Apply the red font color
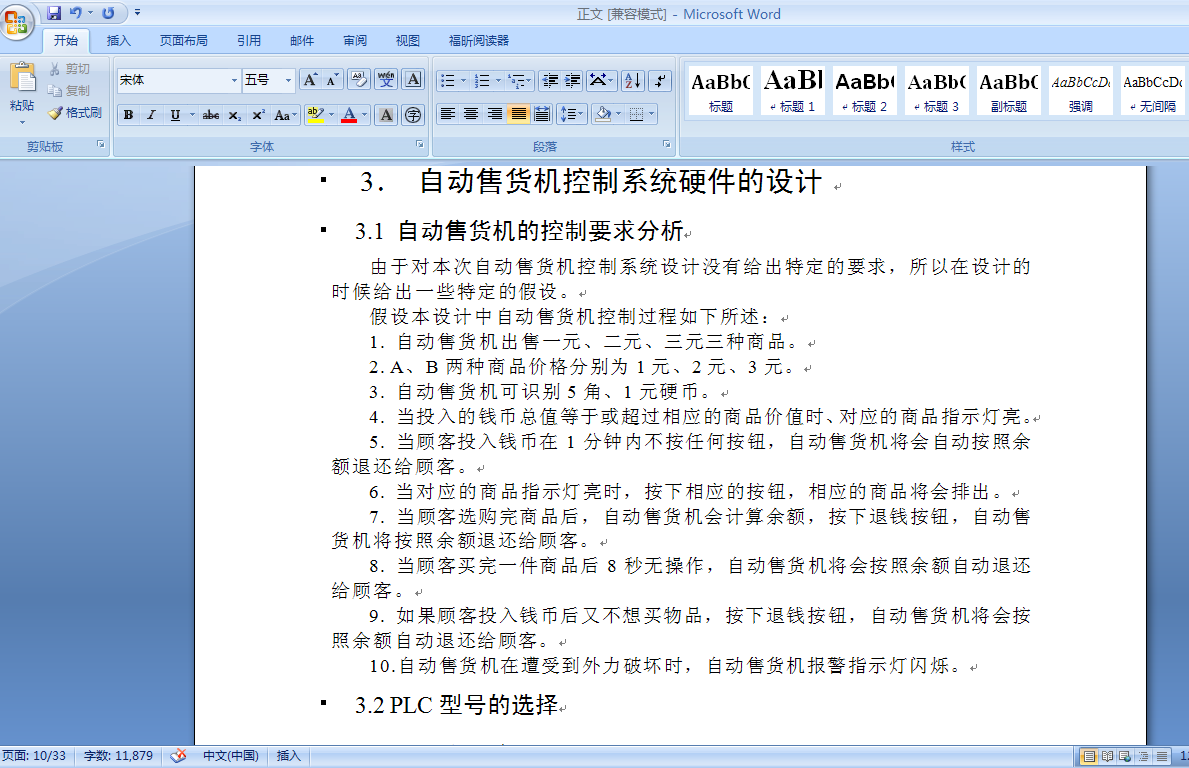The image size is (1189, 768). (x=349, y=114)
